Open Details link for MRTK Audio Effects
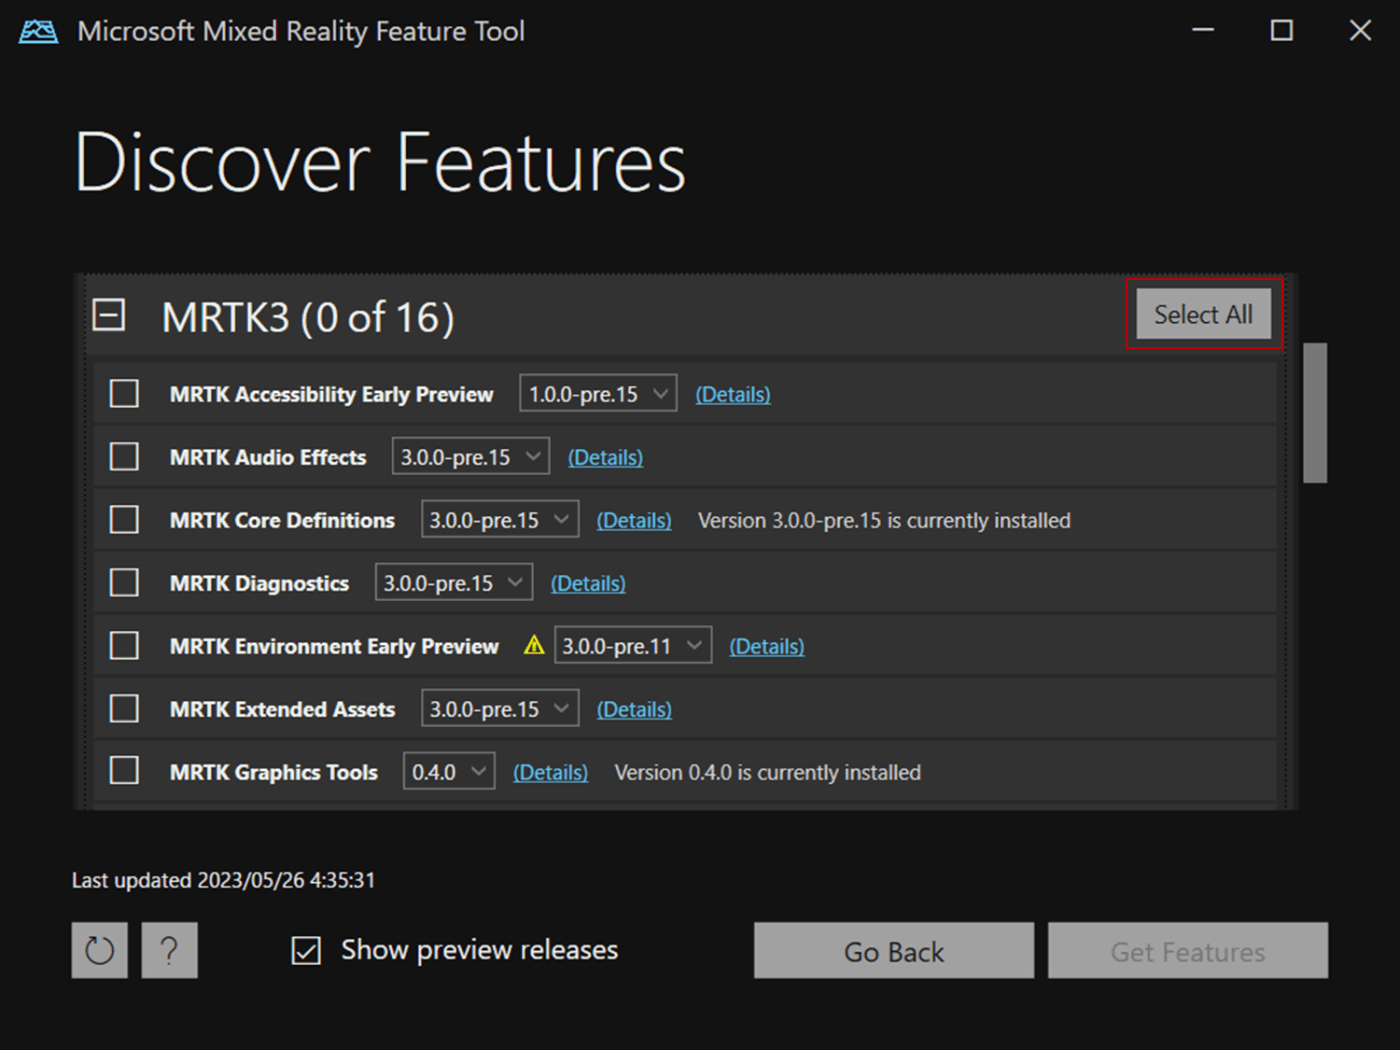 (605, 457)
